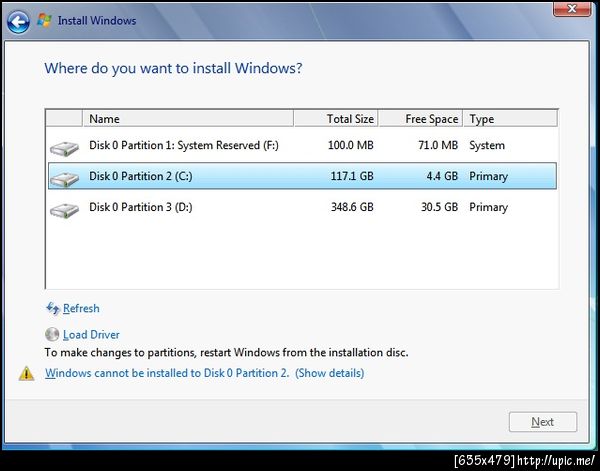Viewport: 600px width, 471px height.
Task: Sort by the Total Size column header
Action: click(336, 119)
